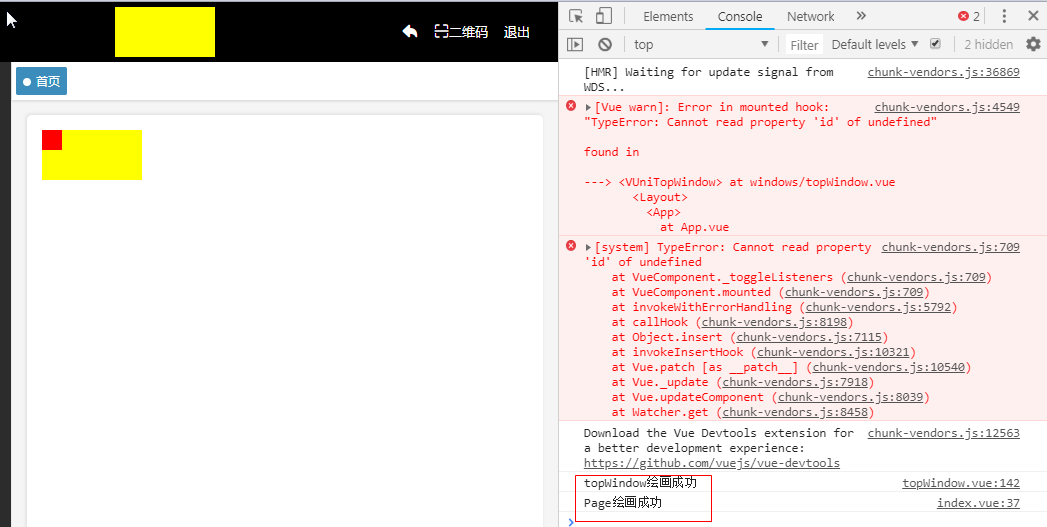Click the small red square
The height and width of the screenshot is (527, 1047).
52,140
